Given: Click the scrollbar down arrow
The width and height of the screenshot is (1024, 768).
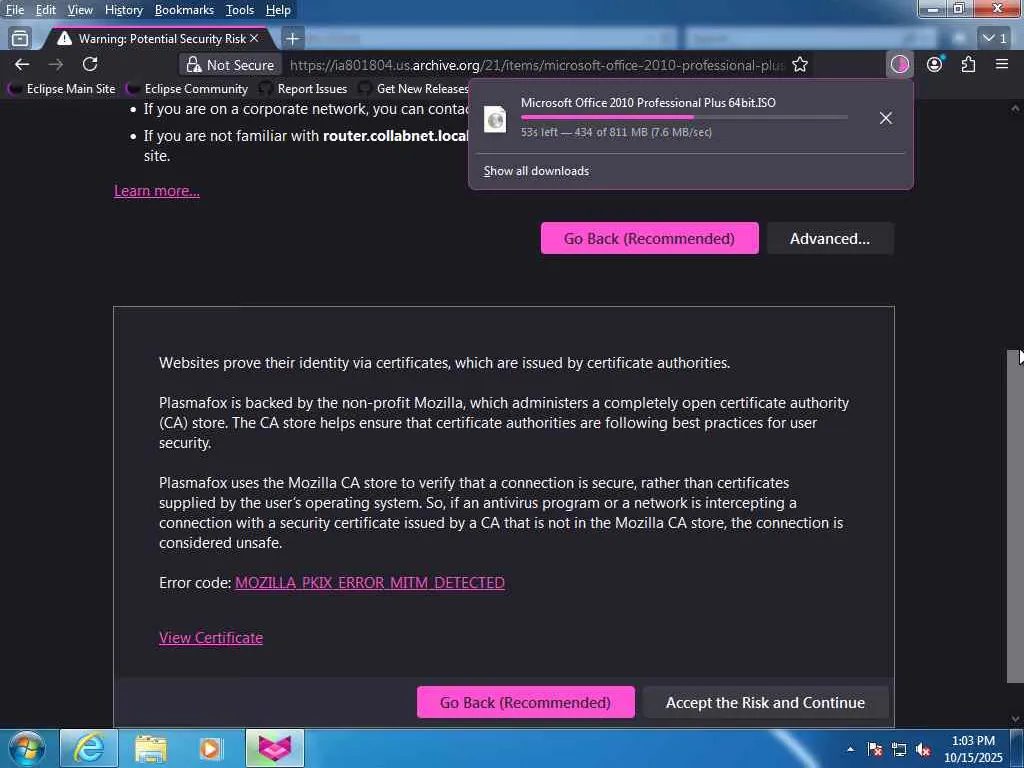Looking at the screenshot, I should pos(1015,719).
